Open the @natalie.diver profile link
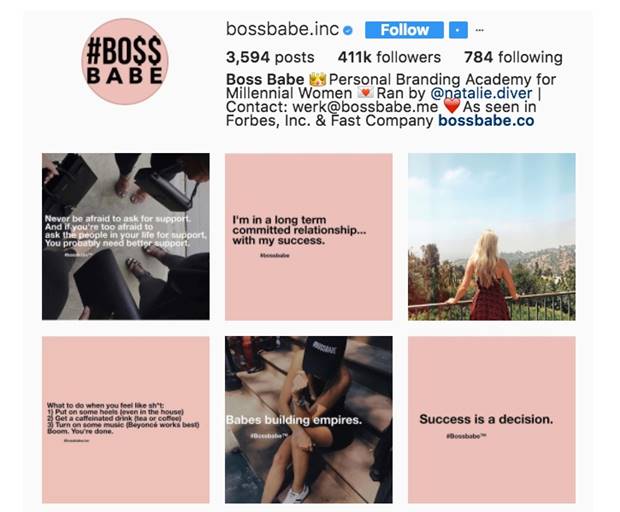The height and width of the screenshot is (512, 620). pos(481,93)
